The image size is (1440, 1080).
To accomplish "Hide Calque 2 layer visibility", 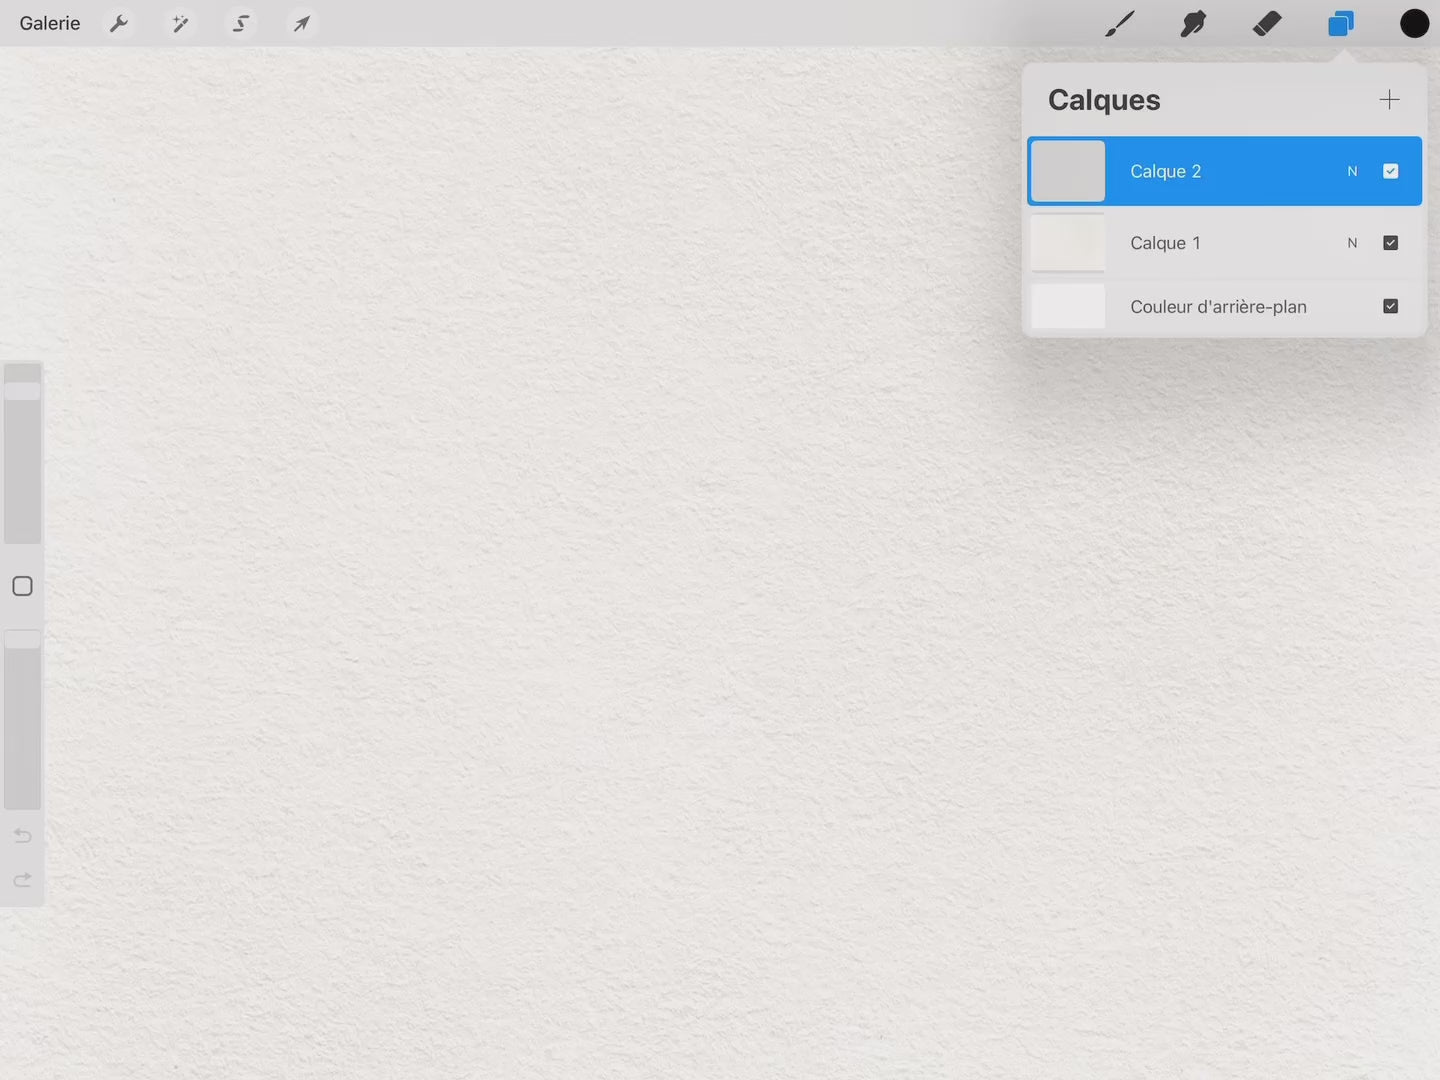I will coord(1390,171).
